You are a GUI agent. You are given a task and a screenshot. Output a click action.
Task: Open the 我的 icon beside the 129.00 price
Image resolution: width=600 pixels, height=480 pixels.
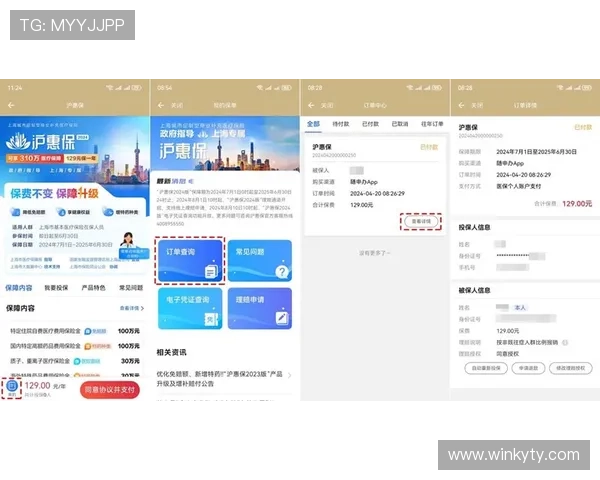pyautogui.click(x=12, y=387)
